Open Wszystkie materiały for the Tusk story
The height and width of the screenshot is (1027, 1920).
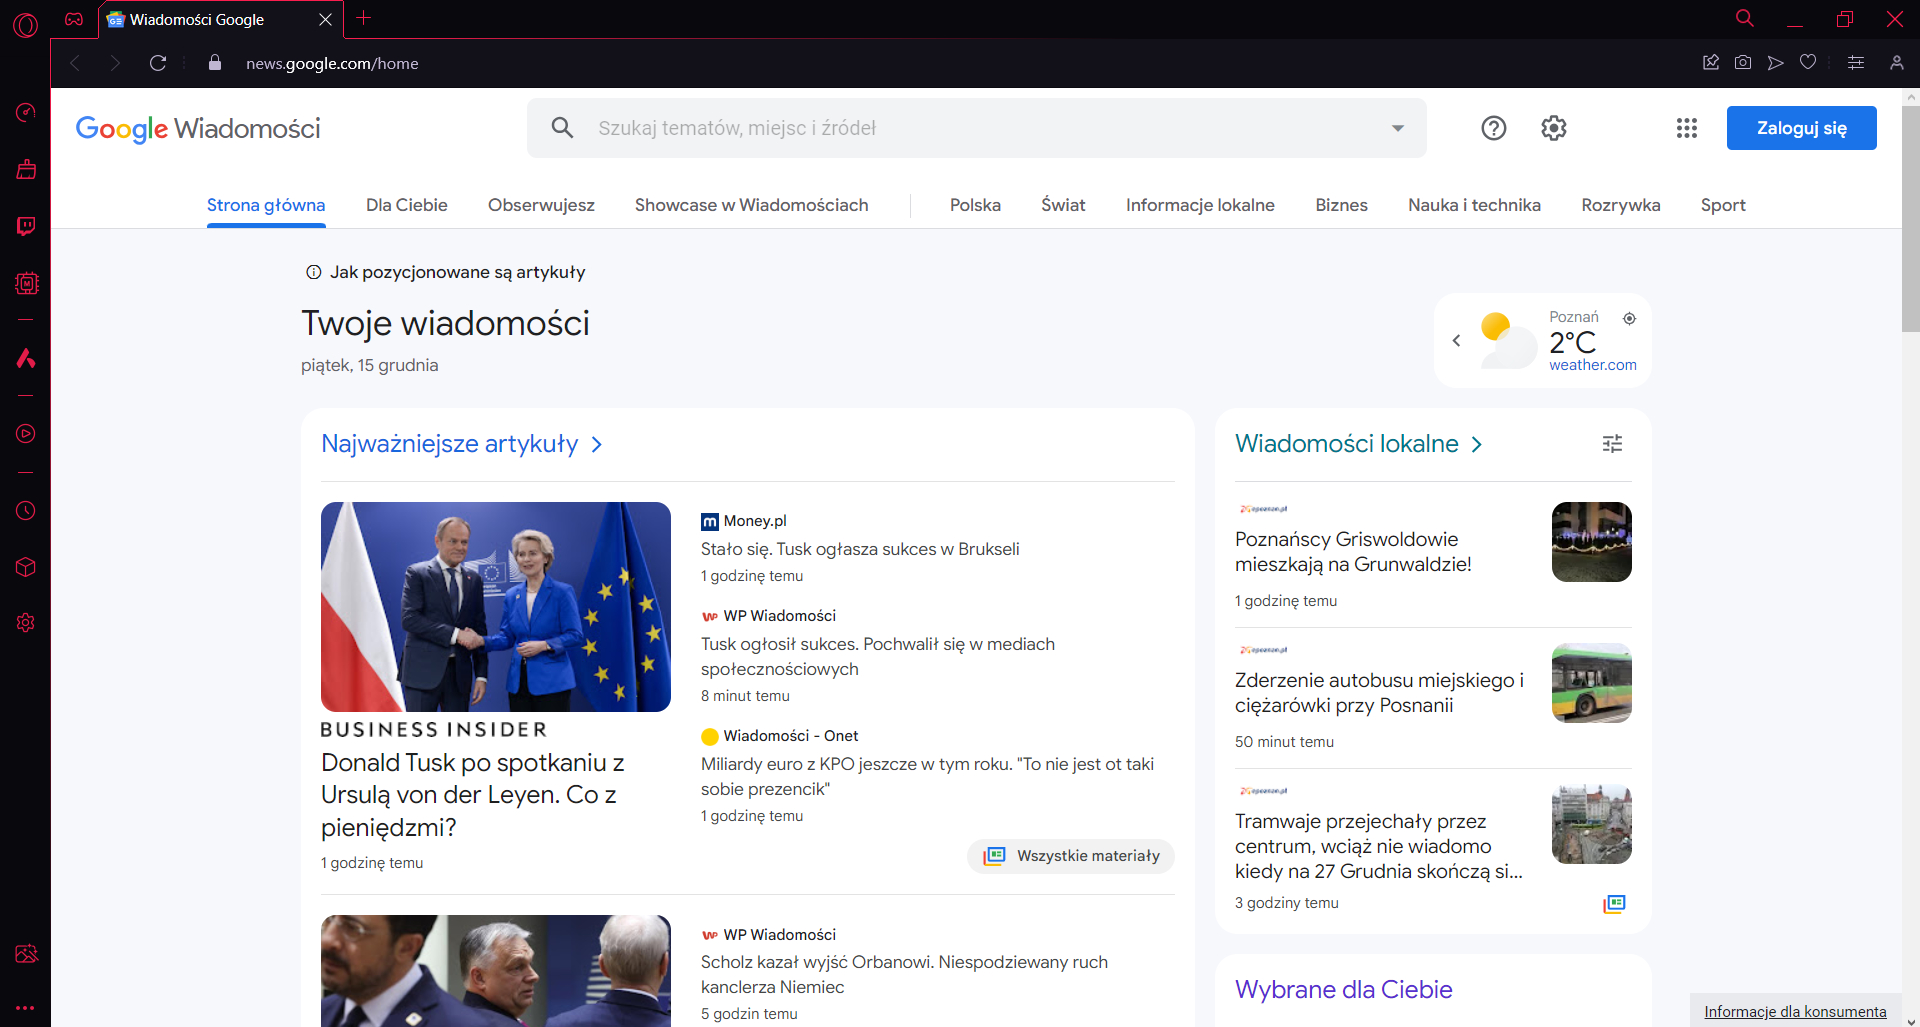(1070, 856)
